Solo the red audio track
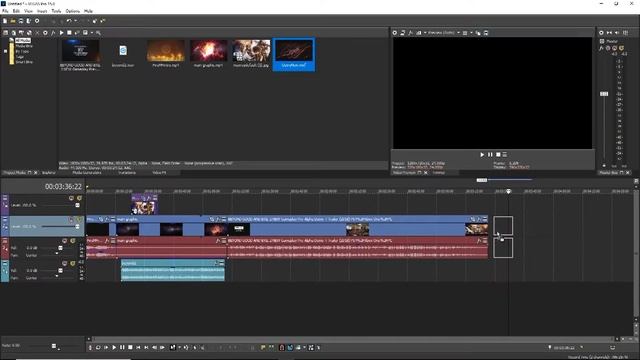The width and height of the screenshot is (640, 360). 73,241
